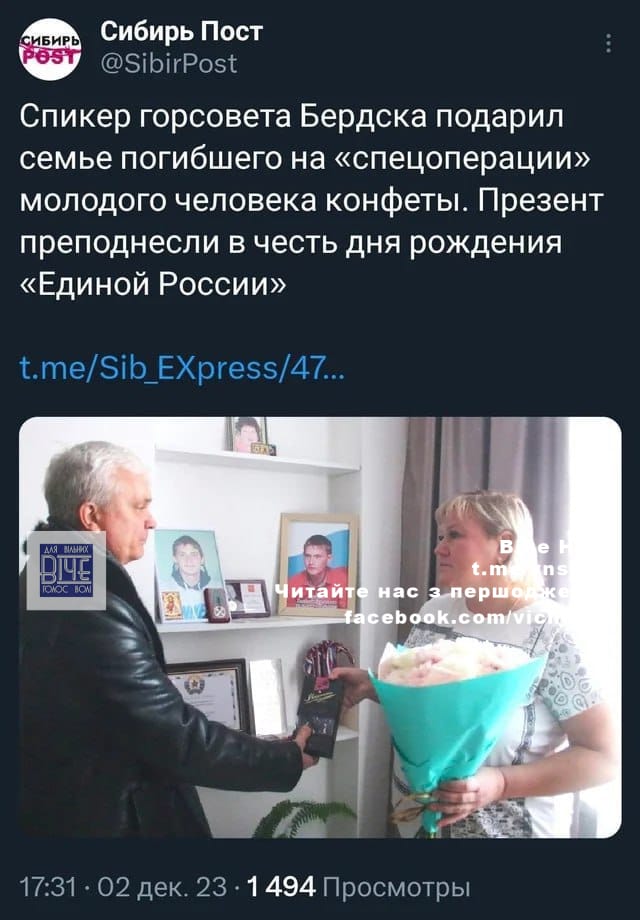Click the 02 дек. 23 date
Image resolution: width=640 pixels, height=920 pixels.
tap(162, 887)
